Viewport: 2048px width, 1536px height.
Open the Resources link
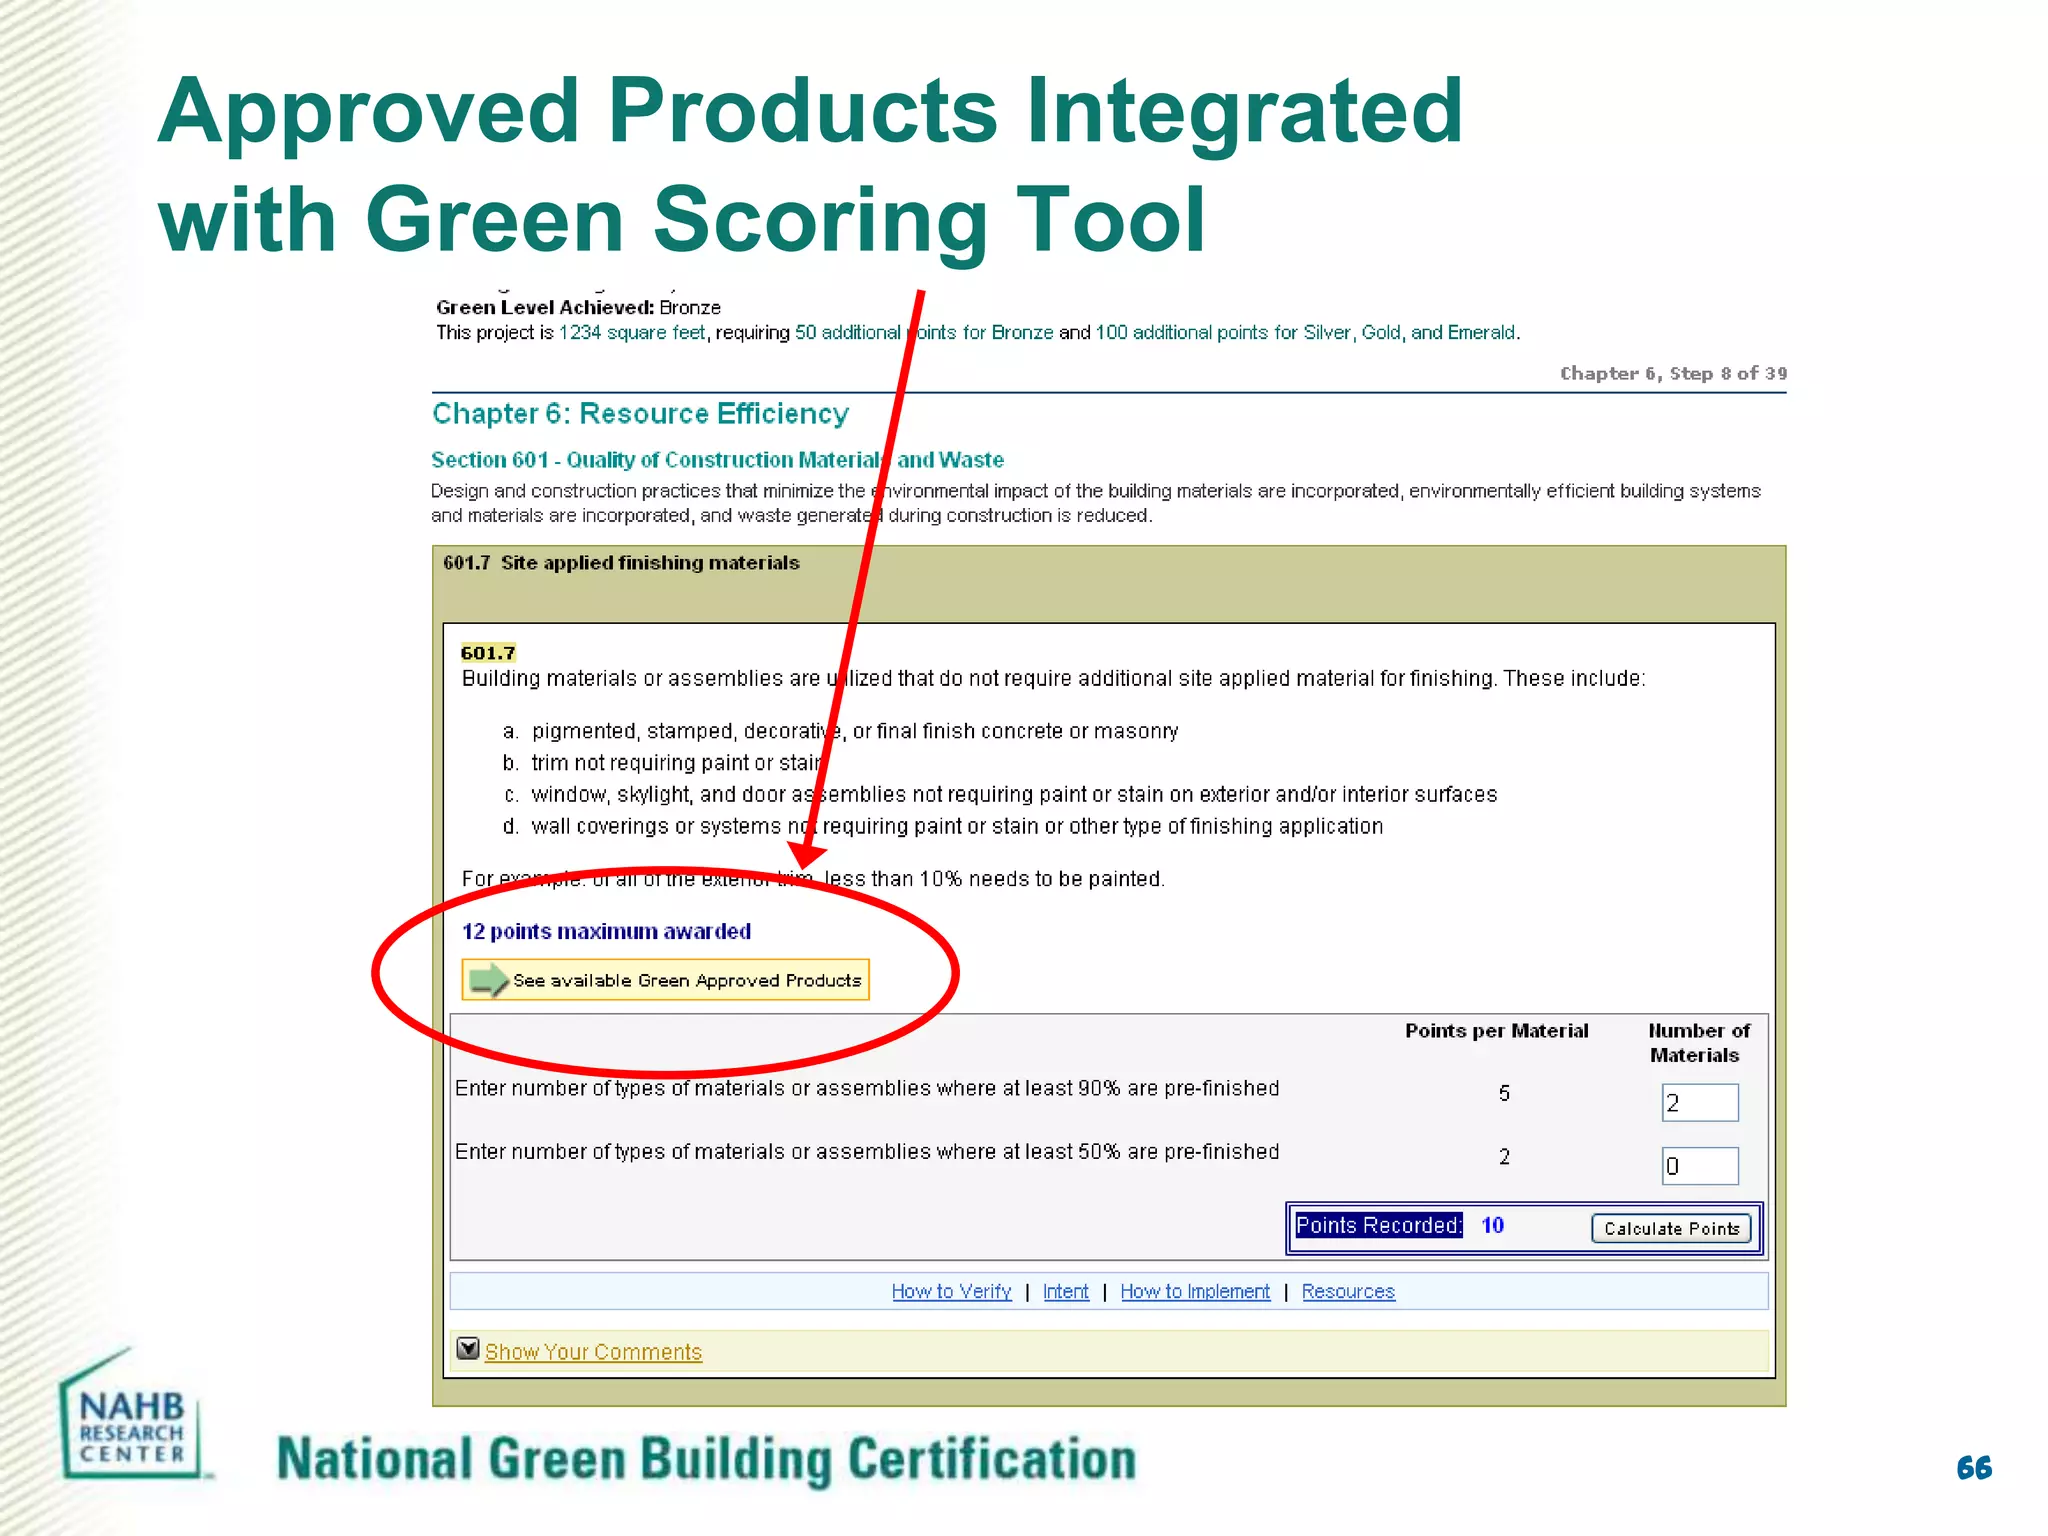[x=1348, y=1291]
